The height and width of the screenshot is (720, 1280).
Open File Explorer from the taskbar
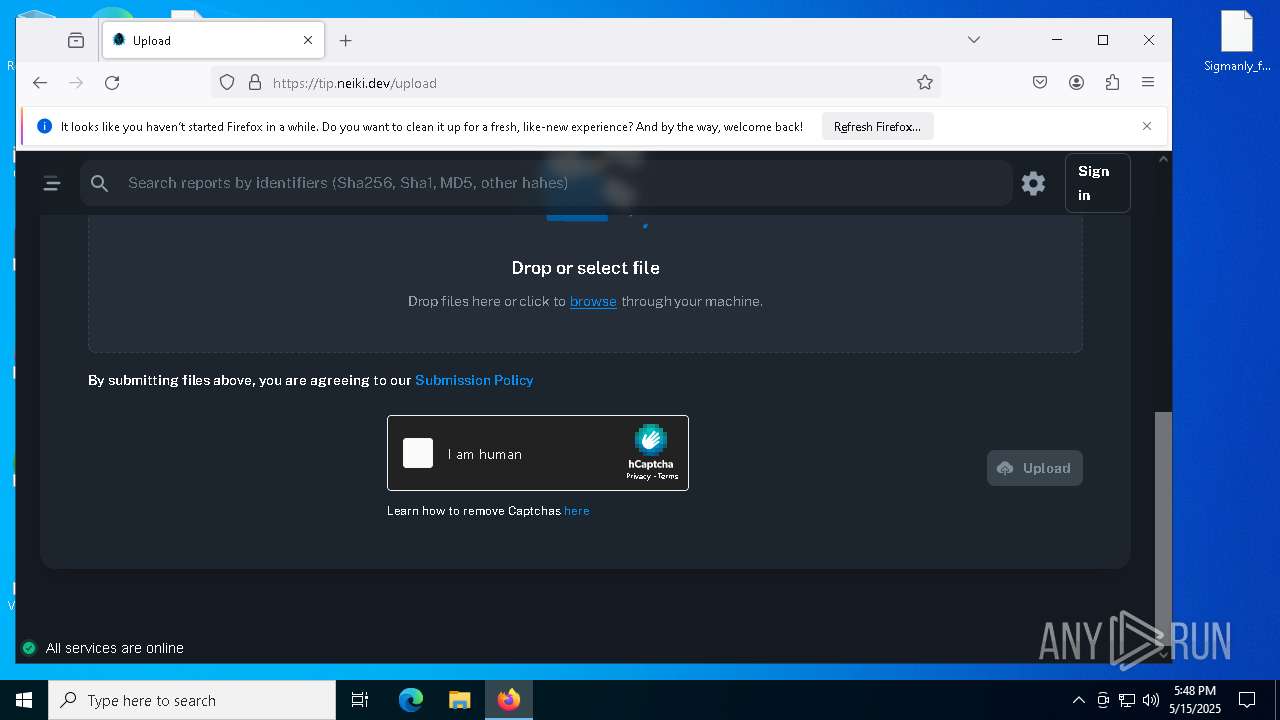[x=459, y=700]
